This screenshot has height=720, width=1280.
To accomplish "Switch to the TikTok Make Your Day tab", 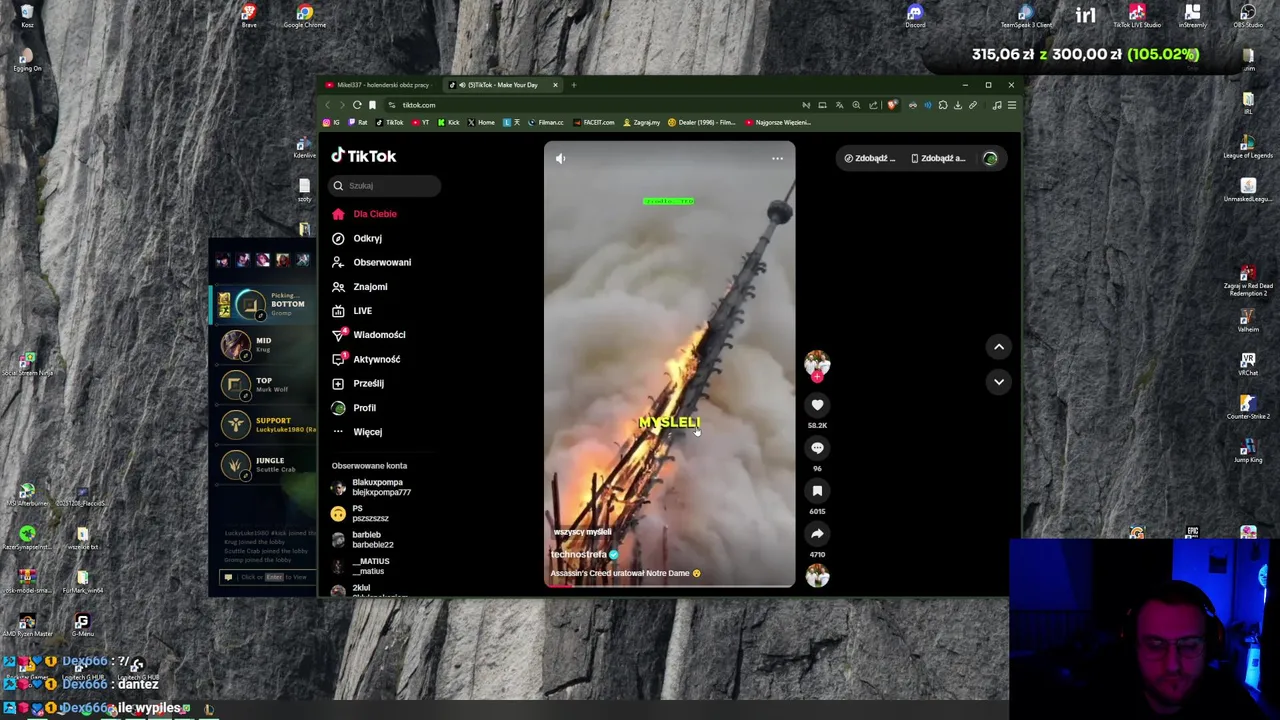I will pyautogui.click(x=503, y=85).
